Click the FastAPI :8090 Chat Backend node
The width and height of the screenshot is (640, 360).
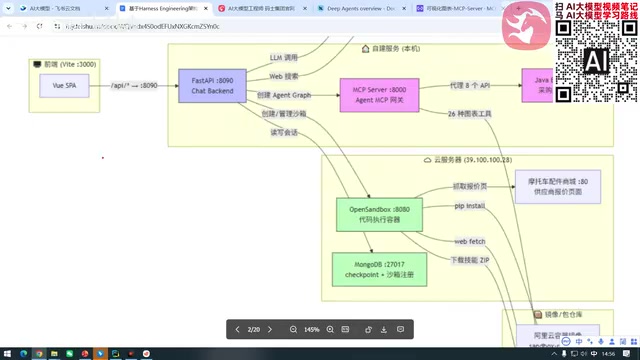coord(212,86)
